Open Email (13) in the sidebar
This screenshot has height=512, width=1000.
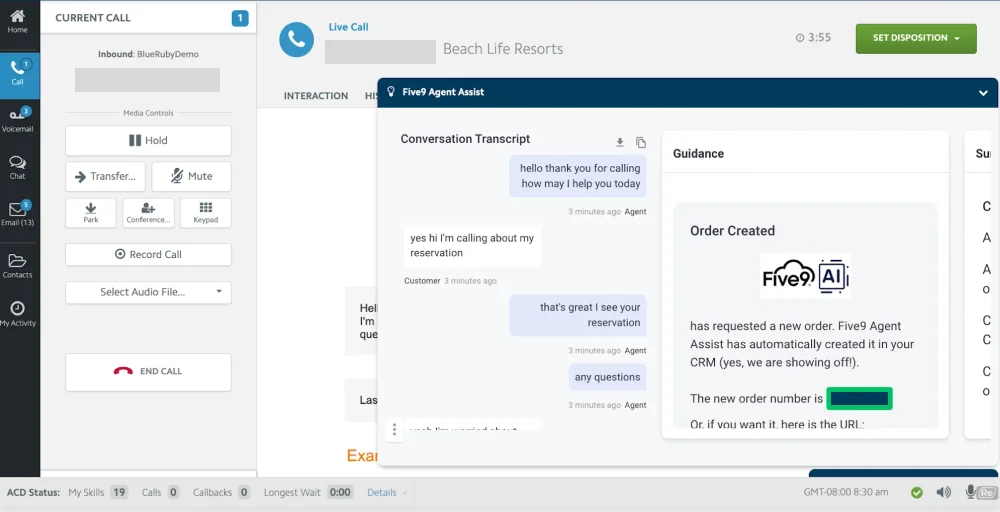[x=18, y=214]
